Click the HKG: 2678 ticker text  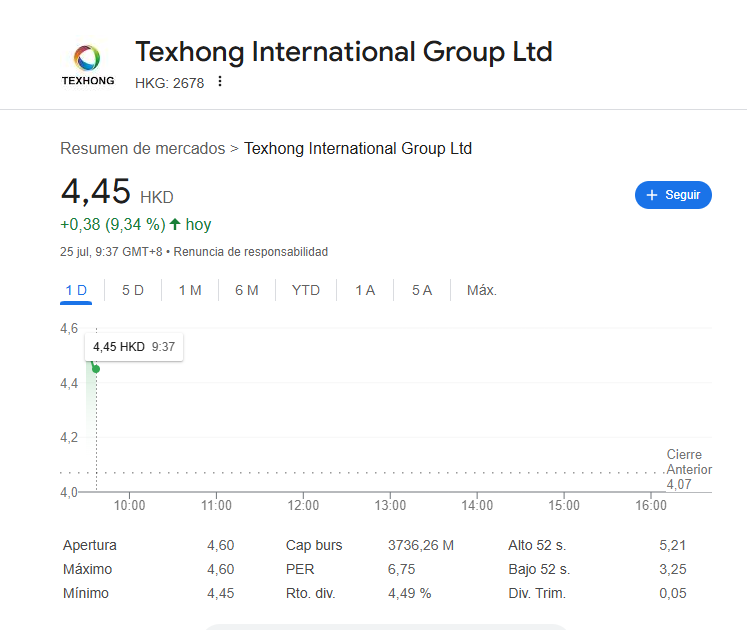[170, 83]
